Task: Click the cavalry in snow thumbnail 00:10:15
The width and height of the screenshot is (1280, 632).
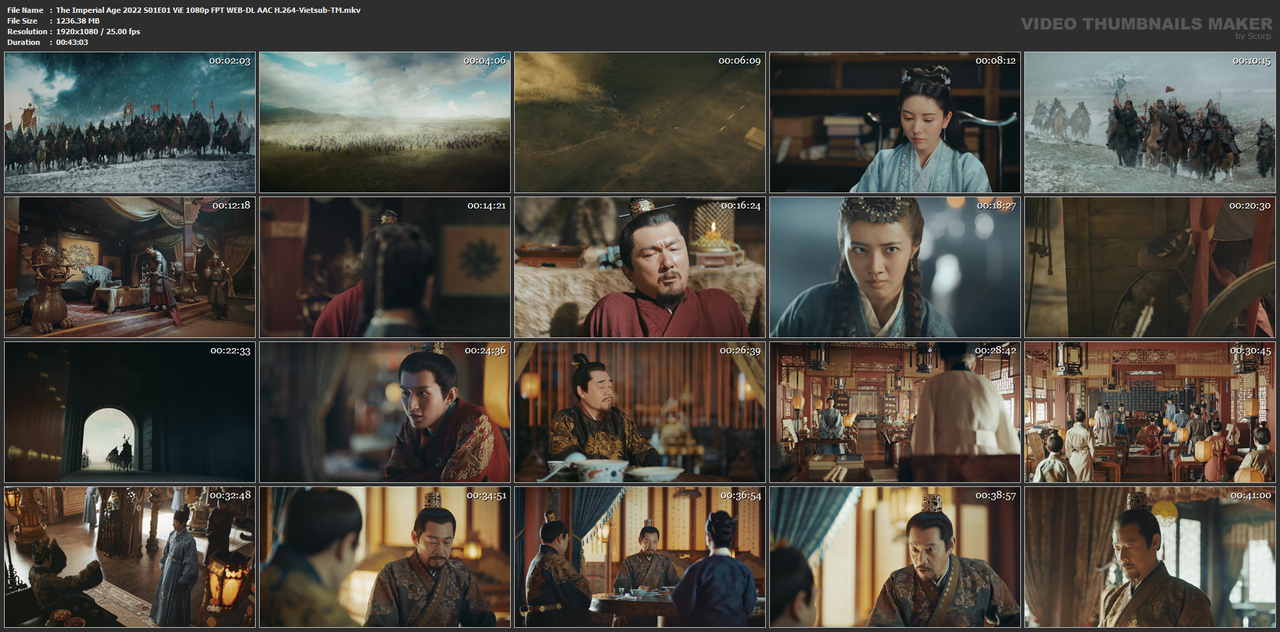Action: [1150, 122]
